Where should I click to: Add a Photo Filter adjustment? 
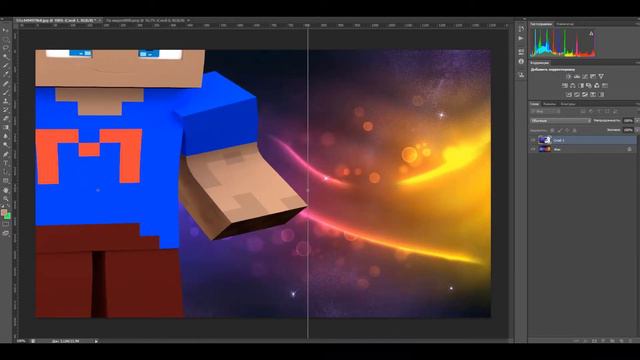coord(589,85)
